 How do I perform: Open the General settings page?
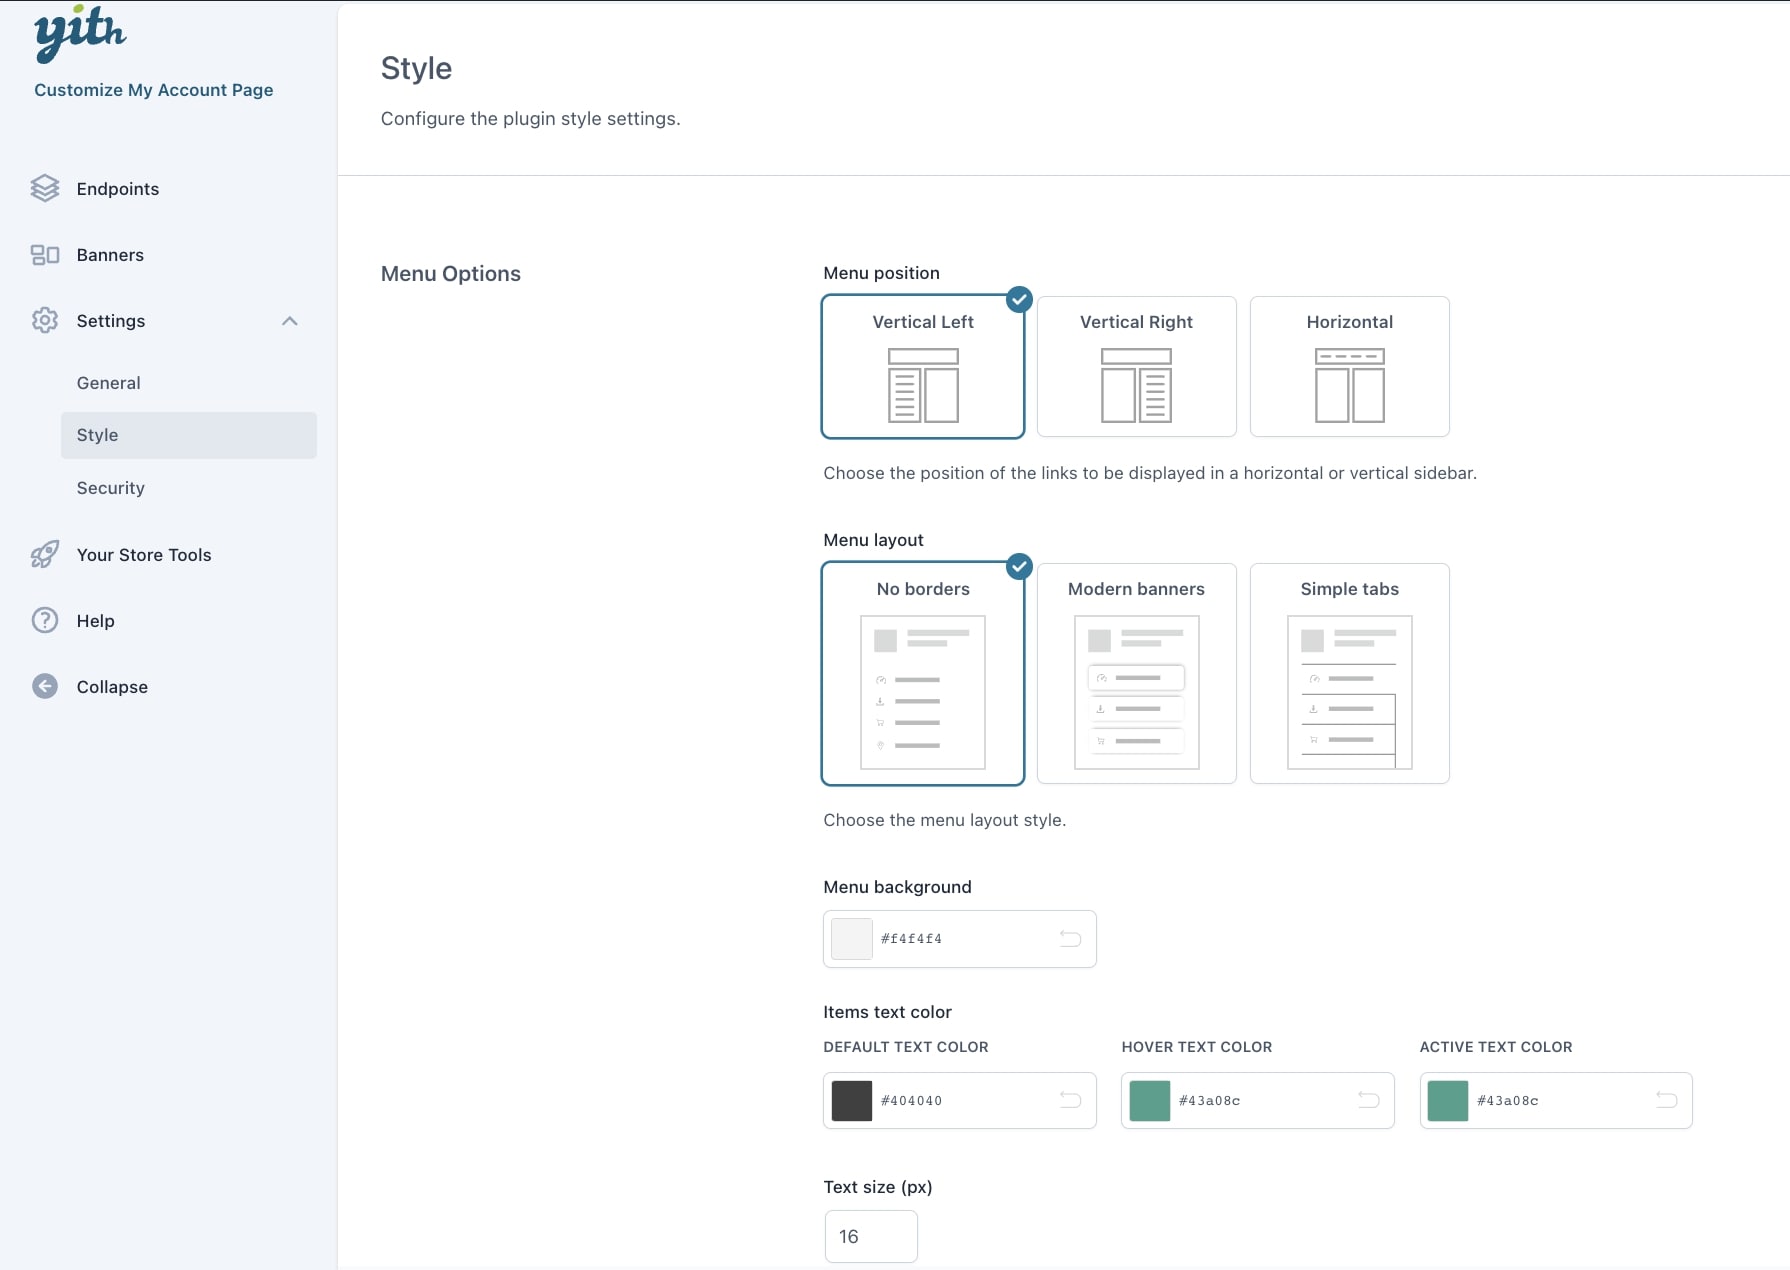(x=109, y=383)
